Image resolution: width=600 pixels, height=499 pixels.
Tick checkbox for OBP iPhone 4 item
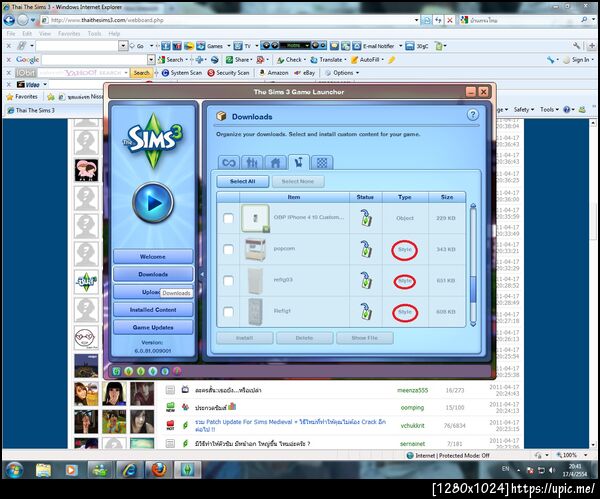point(228,218)
